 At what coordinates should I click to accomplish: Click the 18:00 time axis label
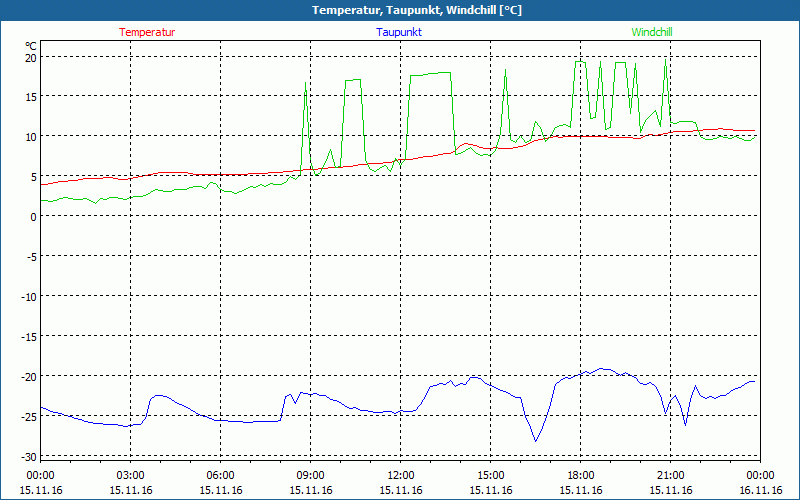tap(581, 476)
